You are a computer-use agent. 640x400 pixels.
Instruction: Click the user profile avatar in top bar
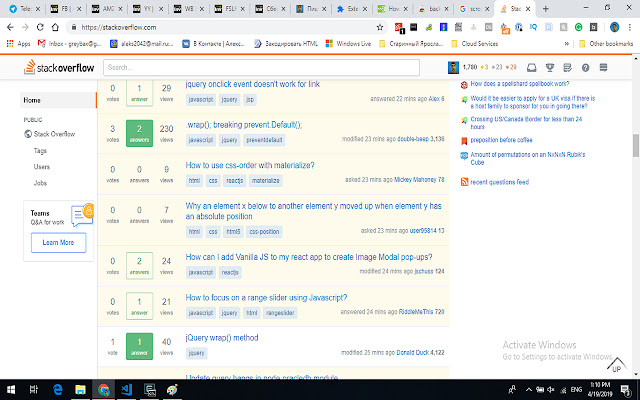pyautogui.click(x=453, y=67)
